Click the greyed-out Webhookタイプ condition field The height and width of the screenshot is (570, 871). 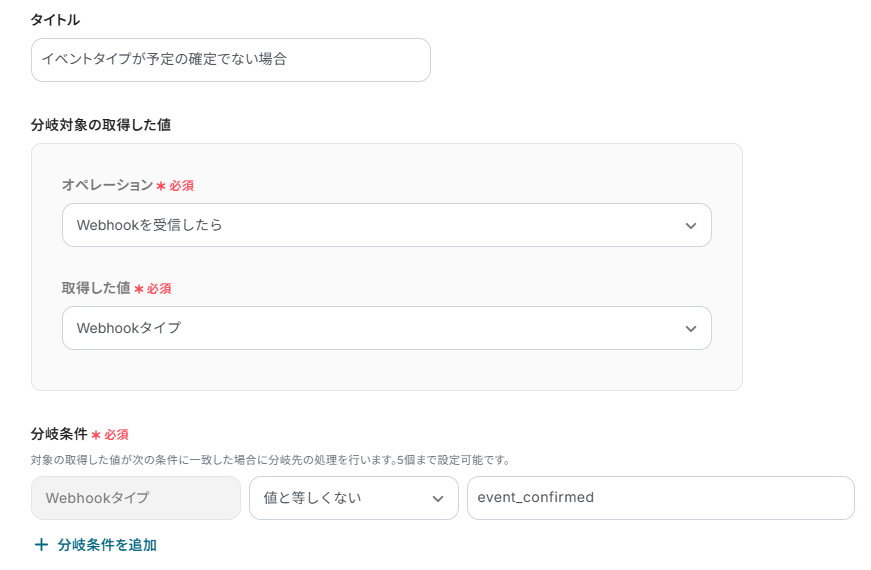pyautogui.click(x=136, y=498)
